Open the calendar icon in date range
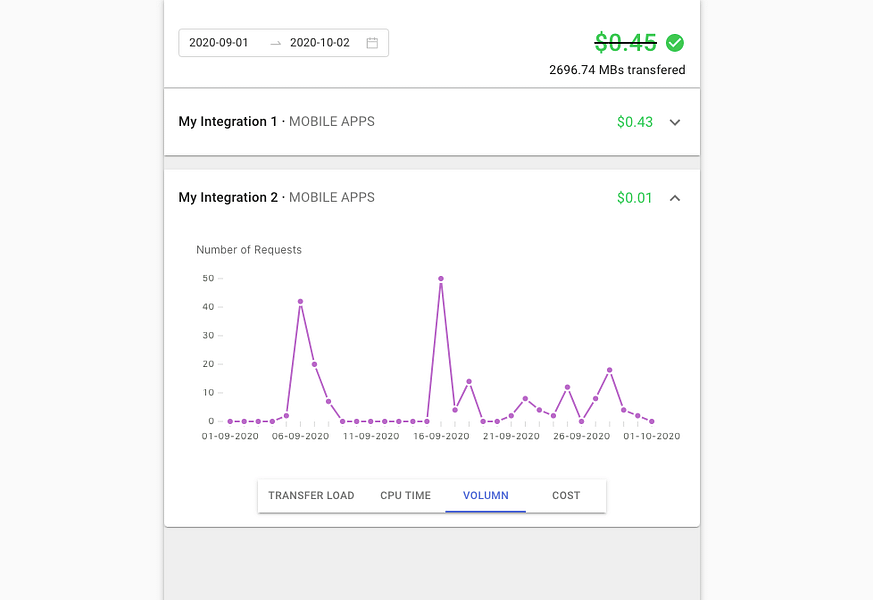Image resolution: width=873 pixels, height=600 pixels. (372, 43)
